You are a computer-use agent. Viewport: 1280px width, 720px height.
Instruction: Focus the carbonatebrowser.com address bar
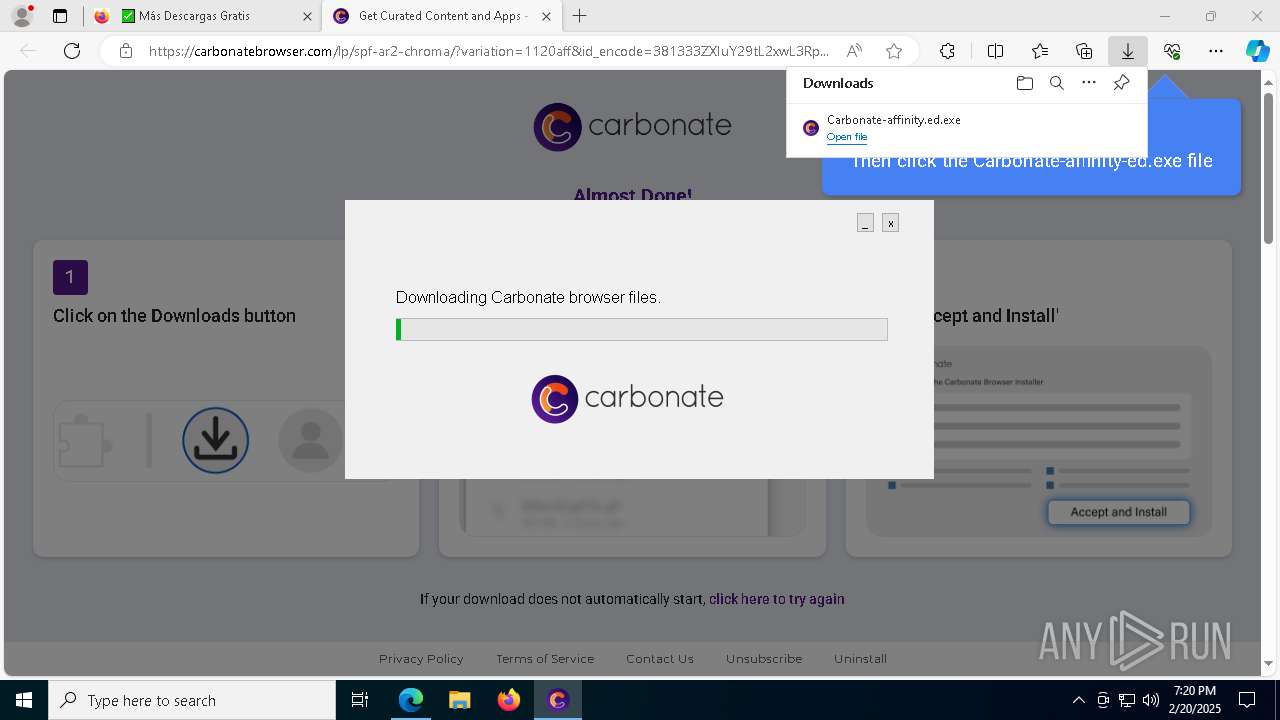(x=489, y=51)
